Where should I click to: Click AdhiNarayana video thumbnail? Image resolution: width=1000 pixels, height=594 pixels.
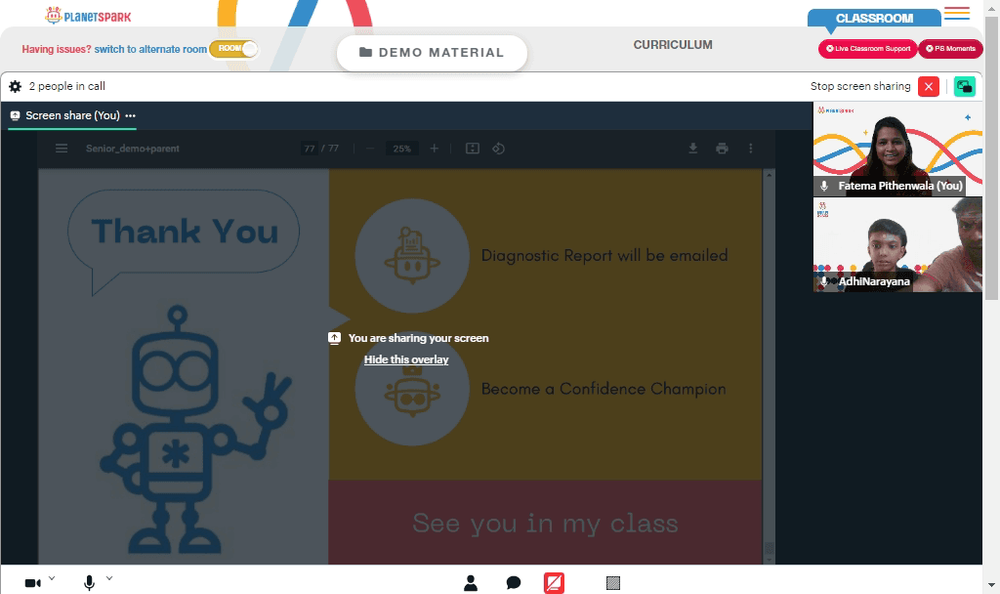tap(897, 244)
